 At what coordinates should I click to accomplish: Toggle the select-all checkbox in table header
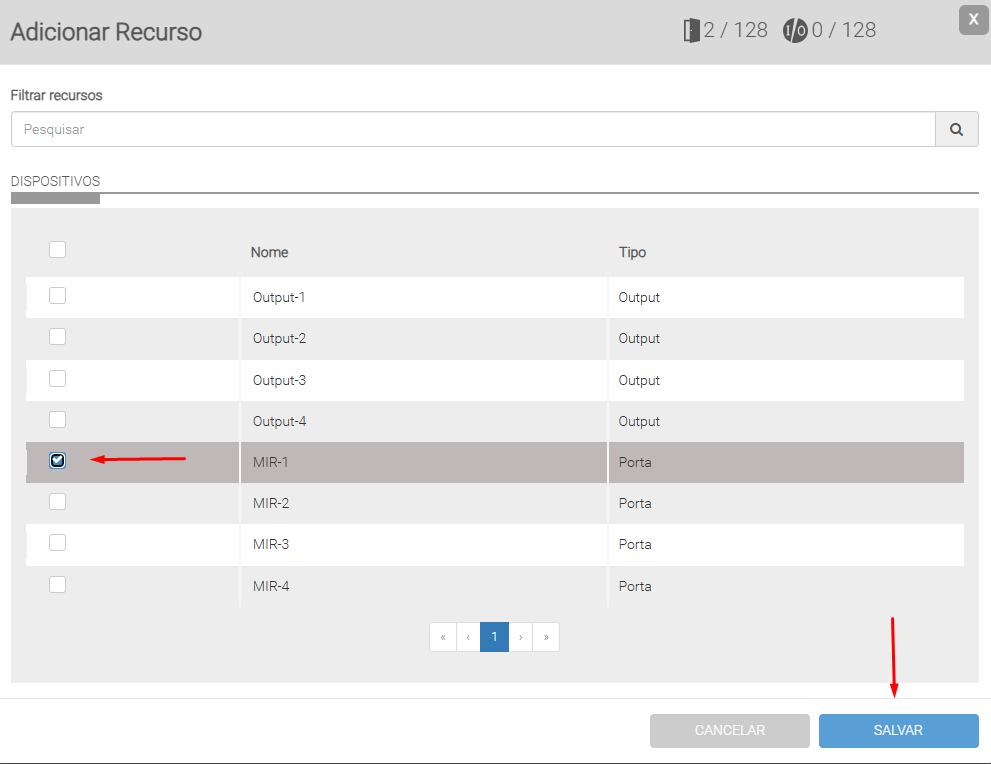(x=58, y=250)
